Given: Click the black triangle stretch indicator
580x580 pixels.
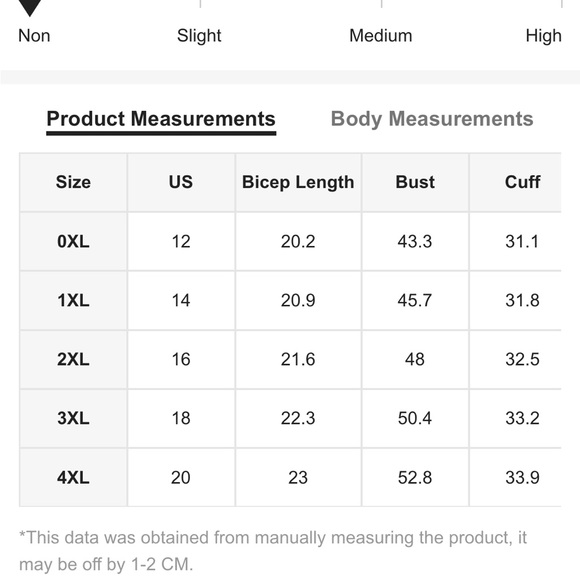Looking at the screenshot, I should coord(30,7).
